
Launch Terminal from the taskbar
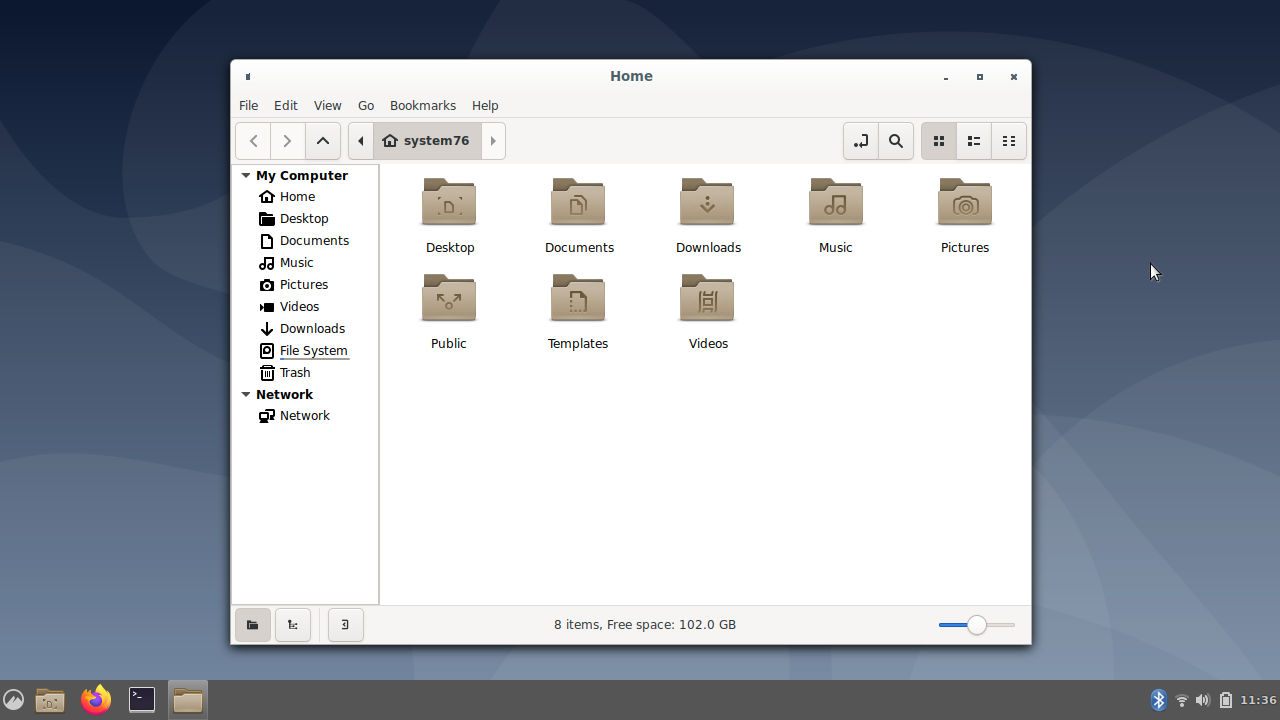click(142, 700)
